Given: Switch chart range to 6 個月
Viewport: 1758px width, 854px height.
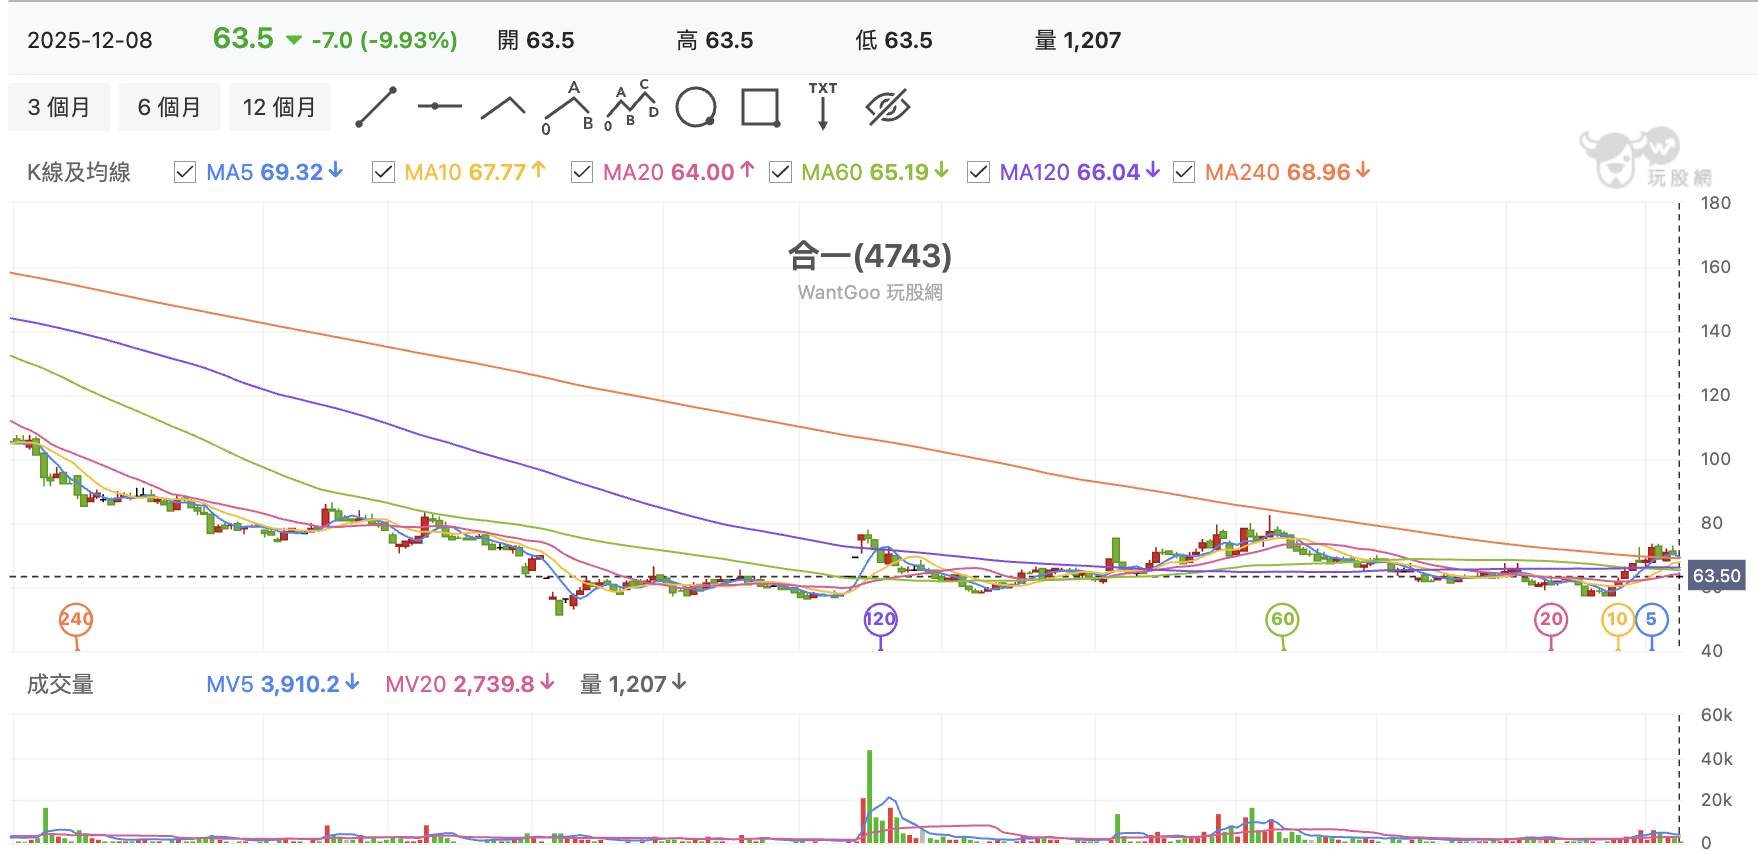Looking at the screenshot, I should click(169, 107).
